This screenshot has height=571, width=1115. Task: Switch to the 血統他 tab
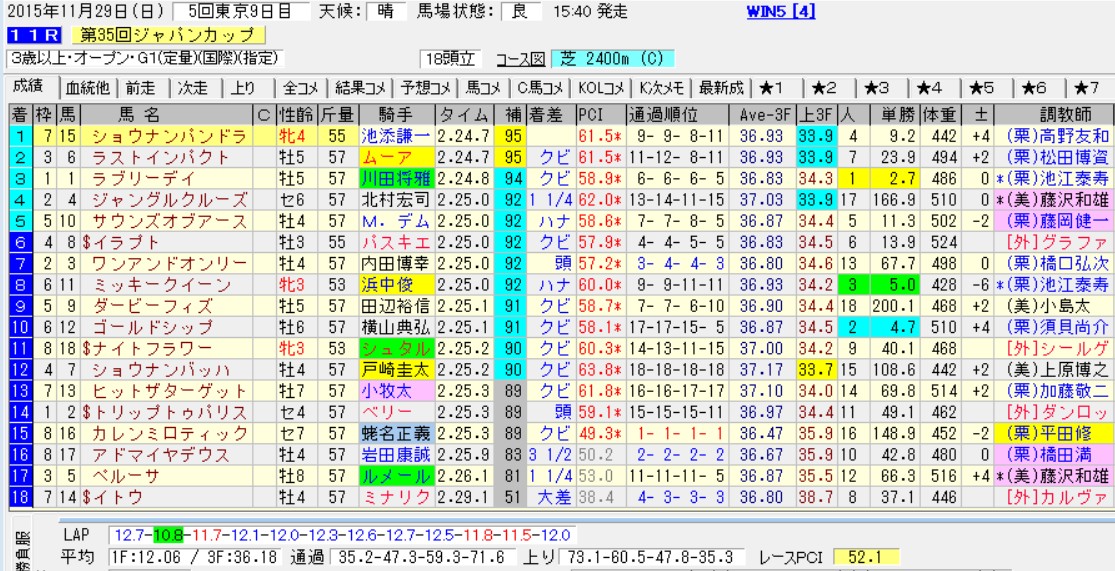[x=89, y=87]
